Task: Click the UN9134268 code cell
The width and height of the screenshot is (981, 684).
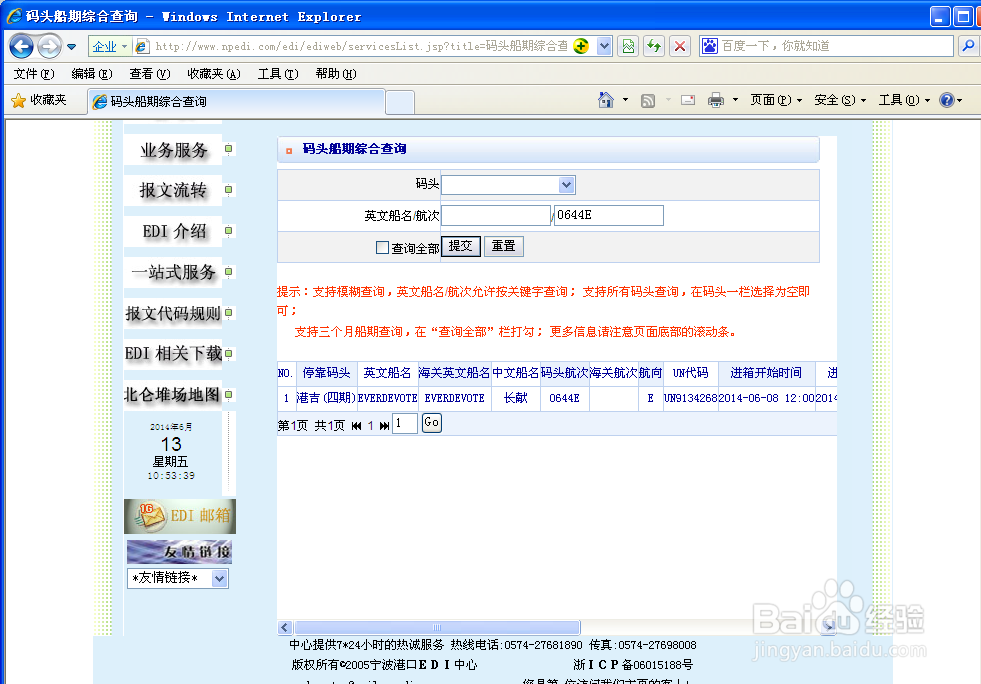Action: coord(691,398)
